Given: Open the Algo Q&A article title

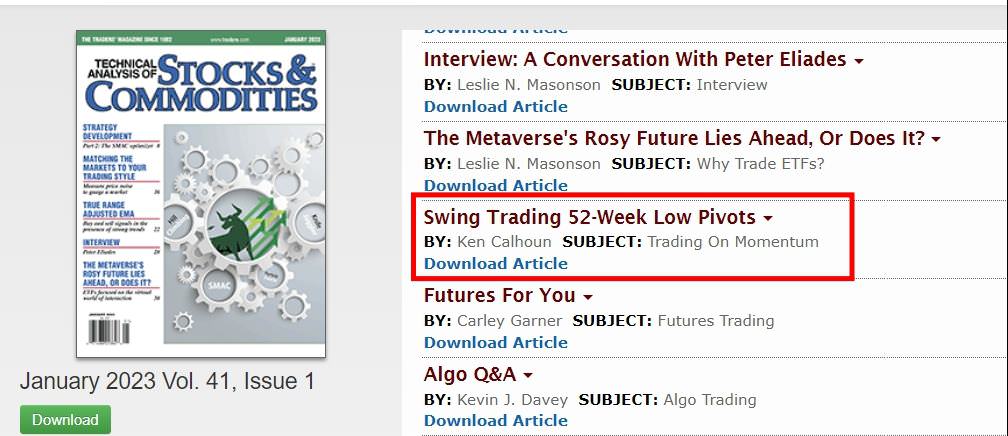Looking at the screenshot, I should coord(470,374).
